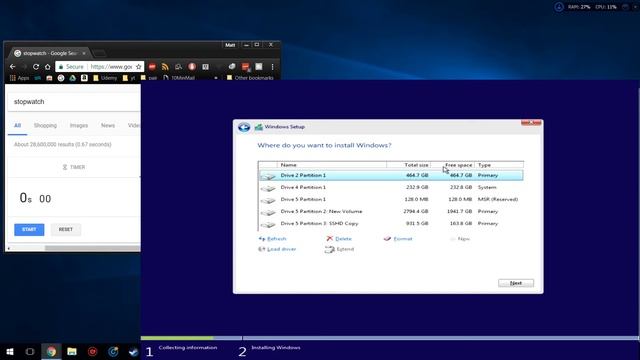Screen dimensions: 640x360
Task: Open a new Chrome tab
Action: pyautogui.click(x=99, y=53)
